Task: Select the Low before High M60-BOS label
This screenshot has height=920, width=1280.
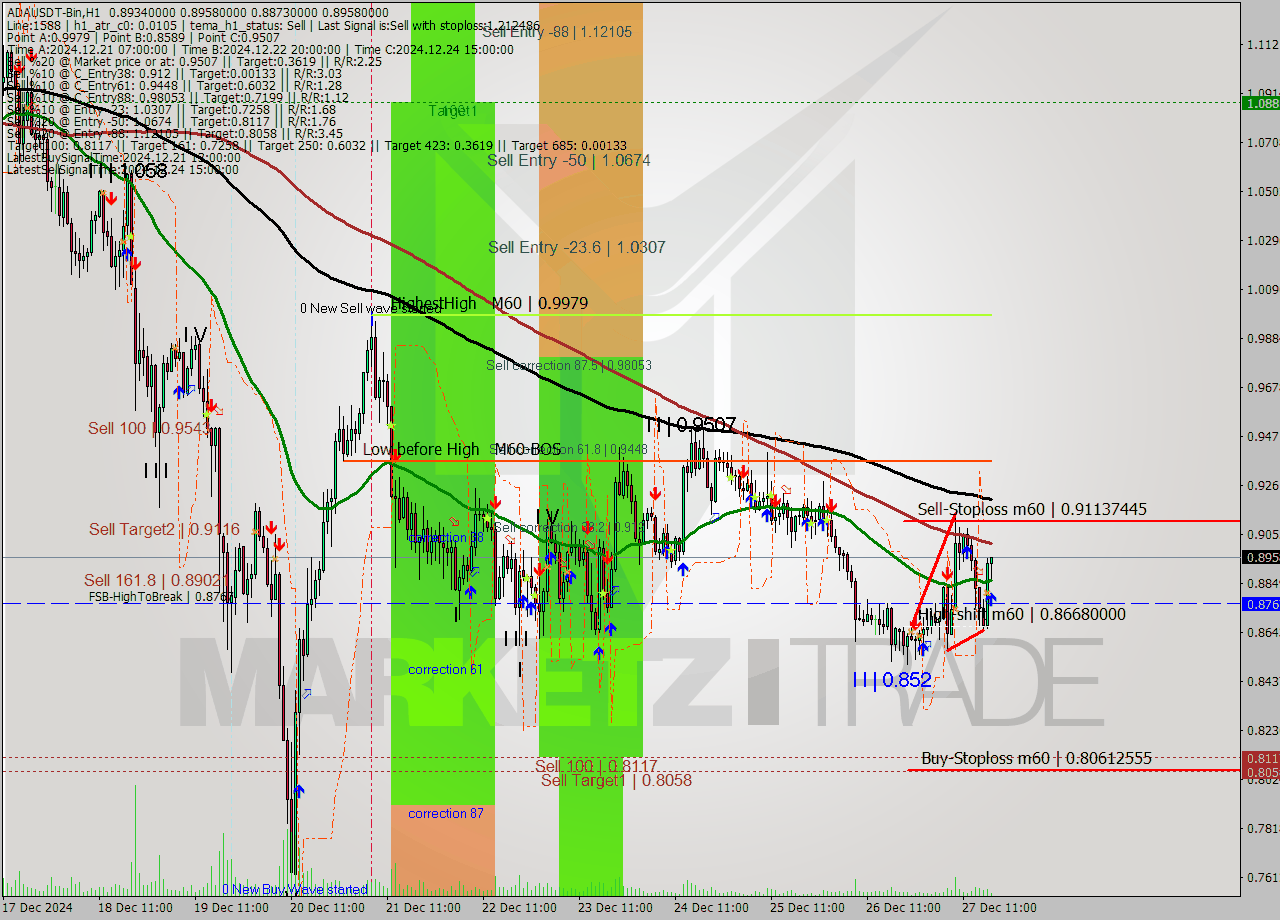Action: (x=462, y=449)
